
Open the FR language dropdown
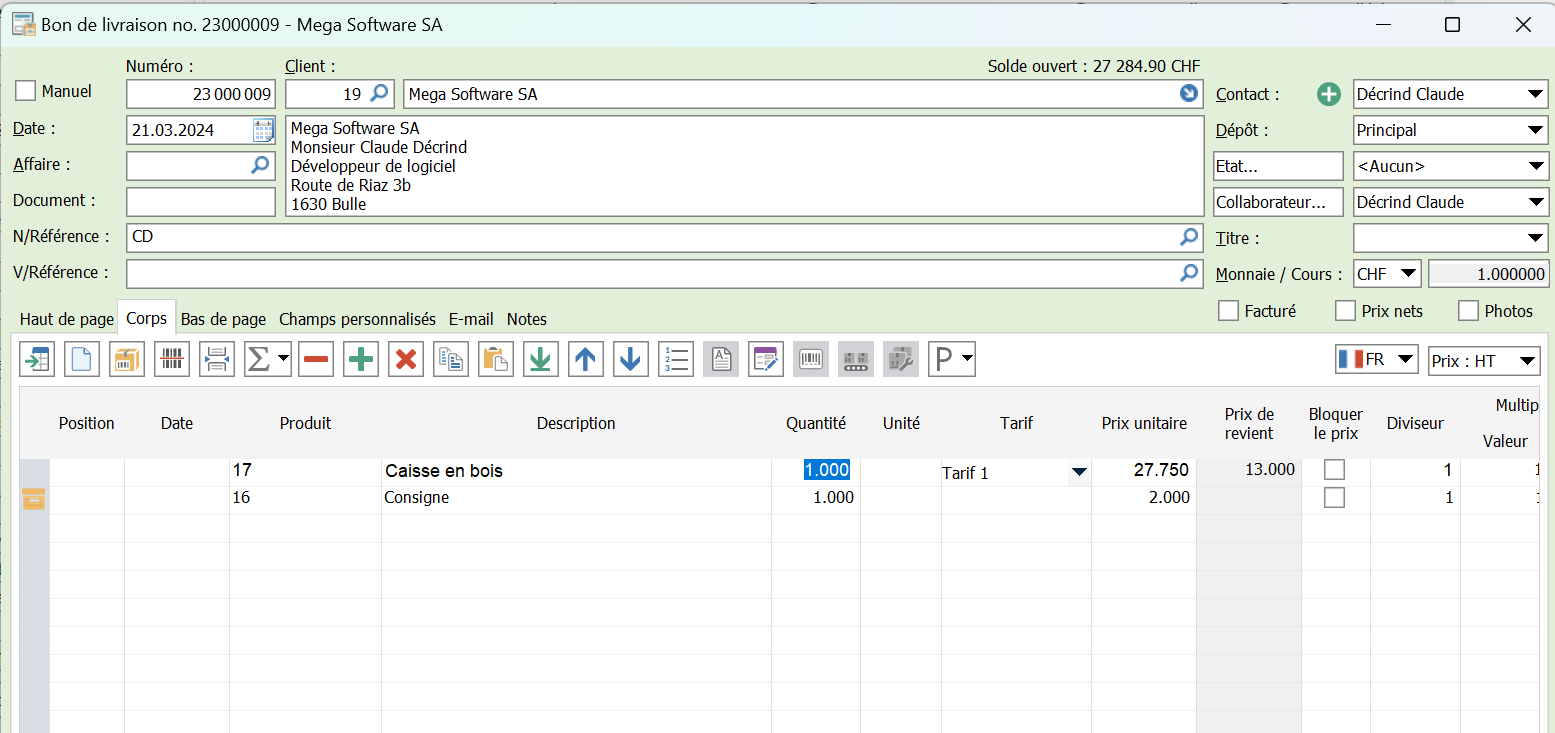[1377, 360]
